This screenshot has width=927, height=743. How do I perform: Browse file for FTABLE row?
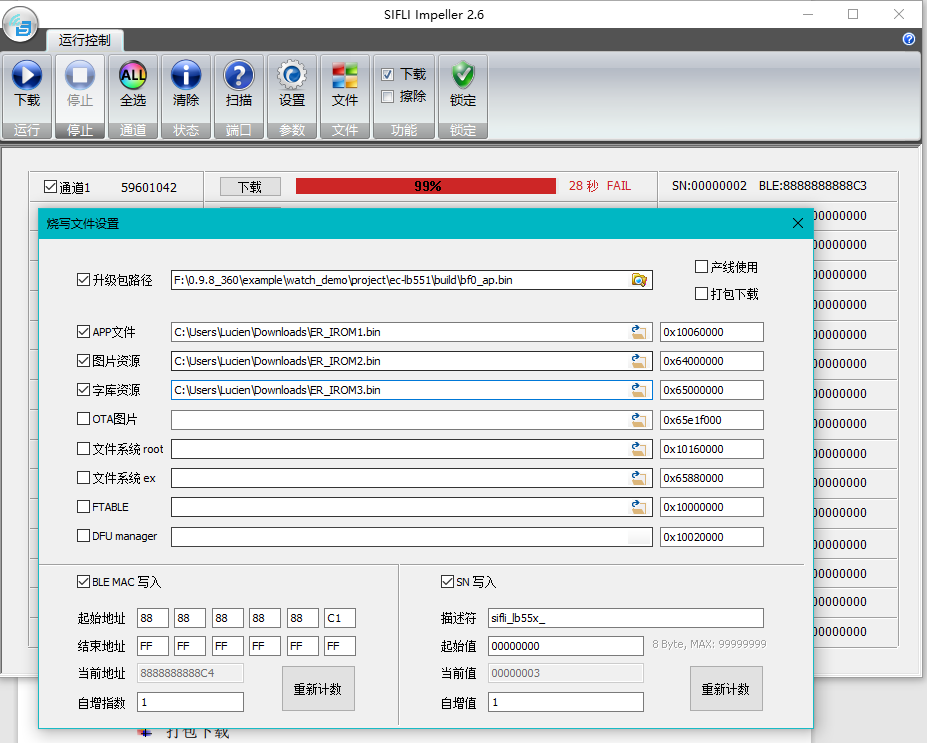(638, 507)
